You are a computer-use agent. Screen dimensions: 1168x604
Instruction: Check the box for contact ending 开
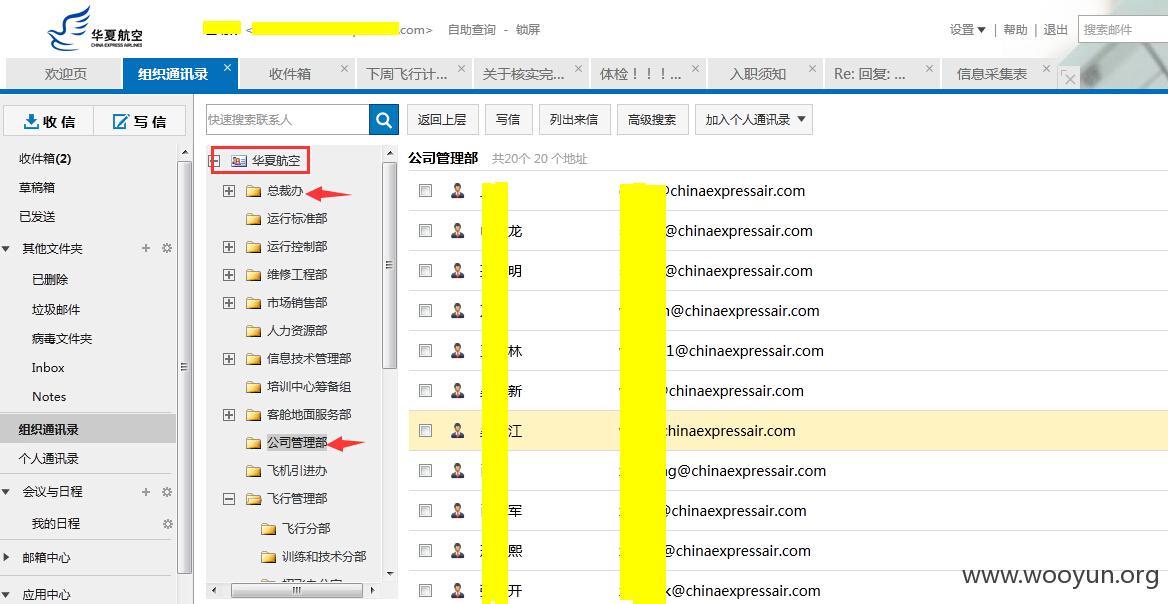(x=425, y=591)
